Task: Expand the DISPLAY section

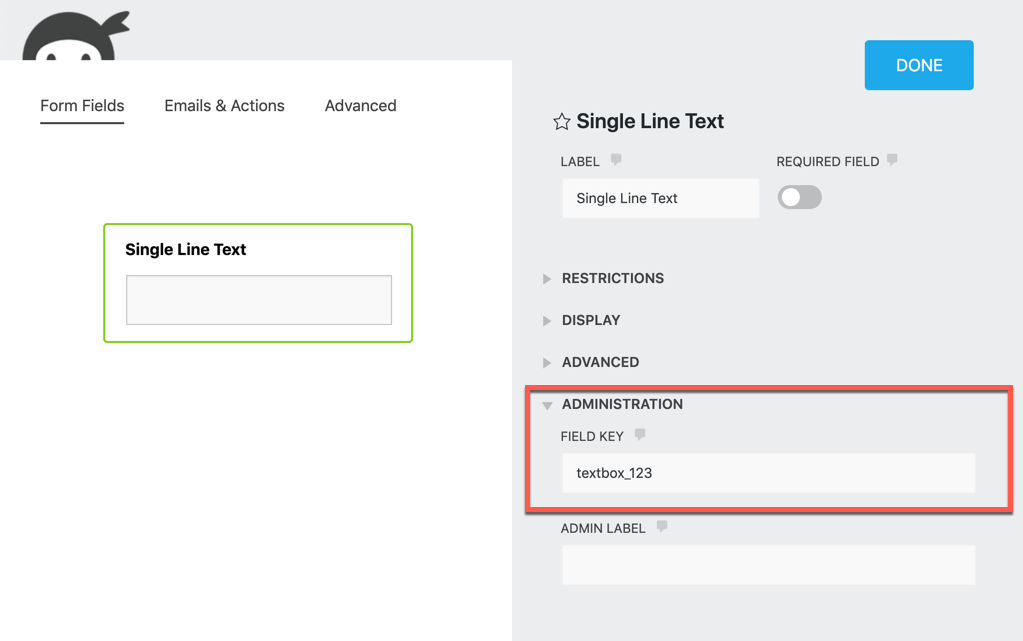Action: [x=590, y=320]
